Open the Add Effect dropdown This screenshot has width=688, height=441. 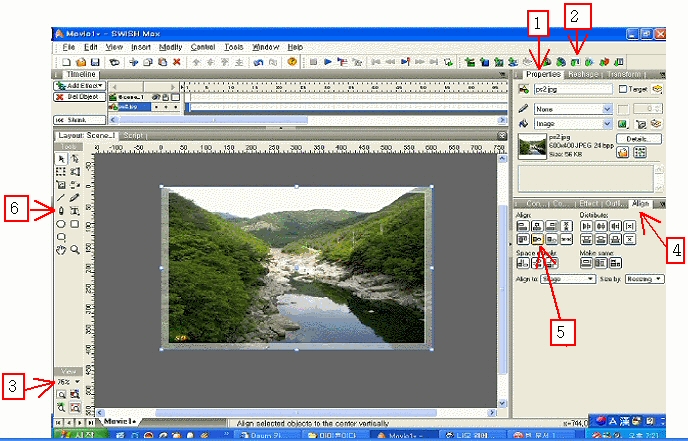(79, 86)
